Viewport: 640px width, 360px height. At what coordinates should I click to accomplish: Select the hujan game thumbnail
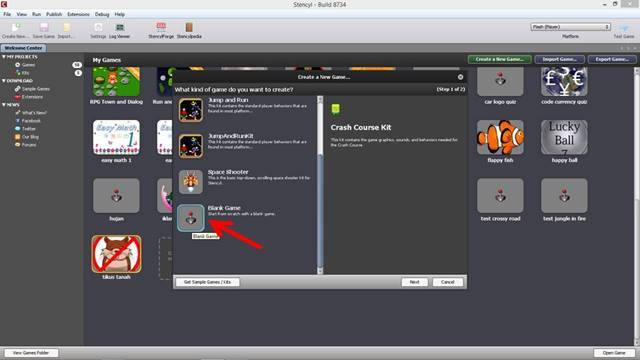pyautogui.click(x=116, y=196)
